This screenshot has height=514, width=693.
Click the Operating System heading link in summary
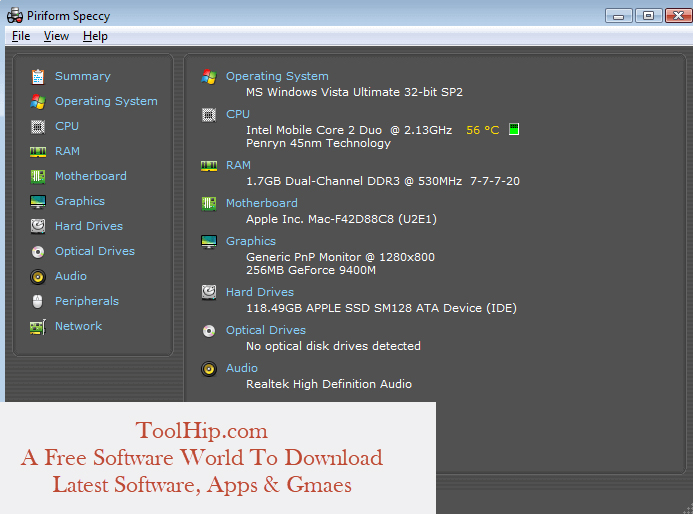tap(277, 76)
